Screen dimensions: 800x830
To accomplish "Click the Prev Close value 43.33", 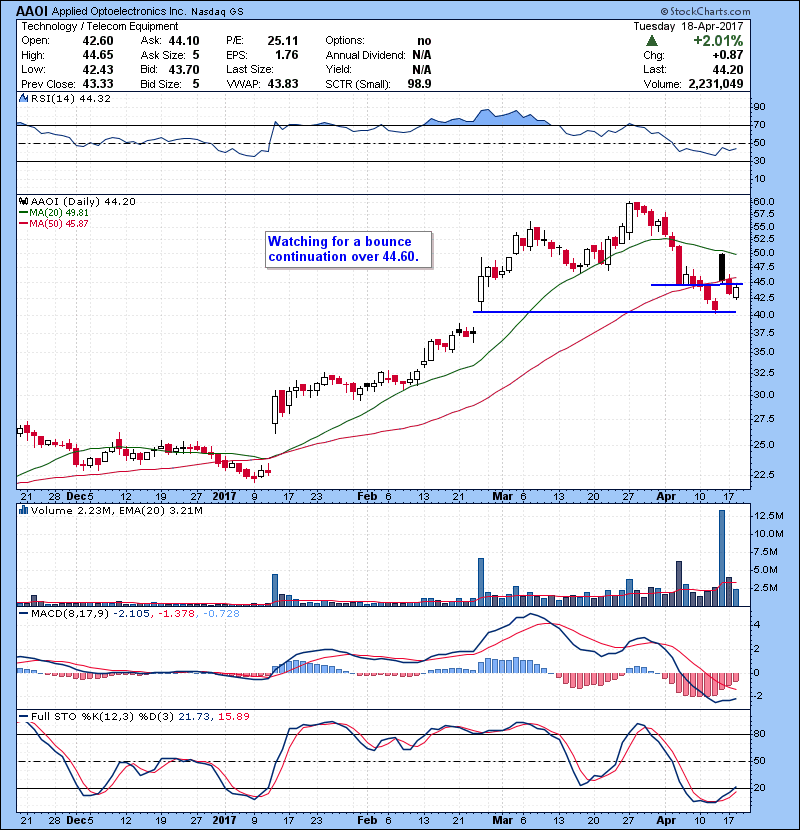I will click(98, 84).
